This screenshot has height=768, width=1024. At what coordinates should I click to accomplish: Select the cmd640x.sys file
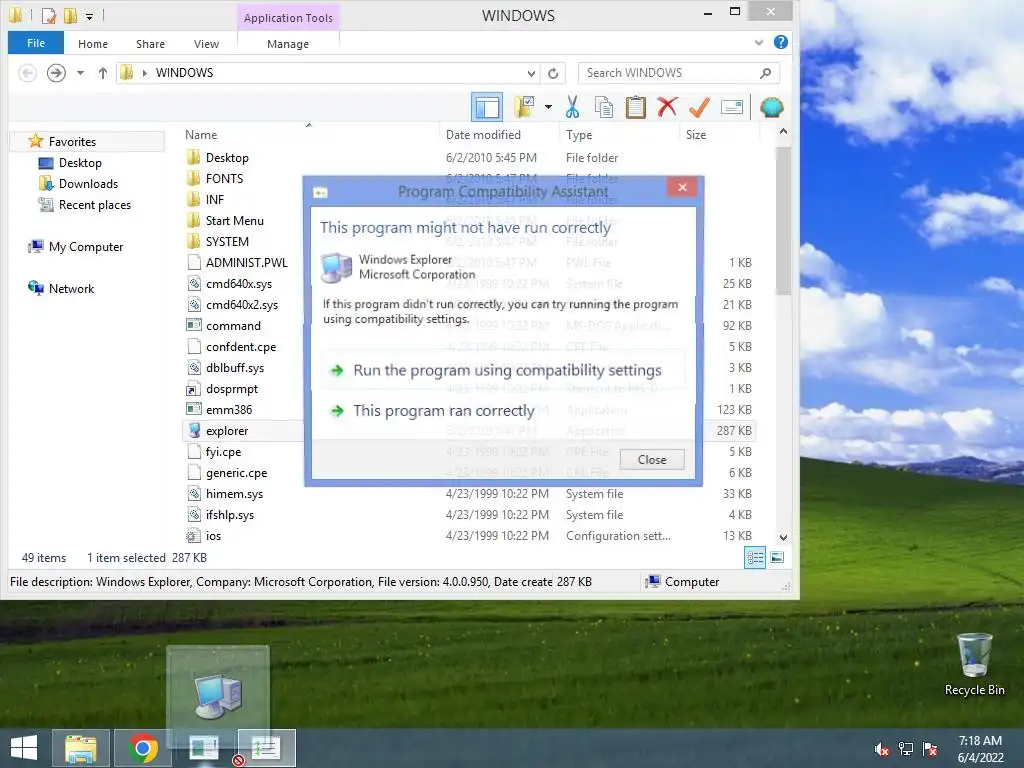pos(238,283)
